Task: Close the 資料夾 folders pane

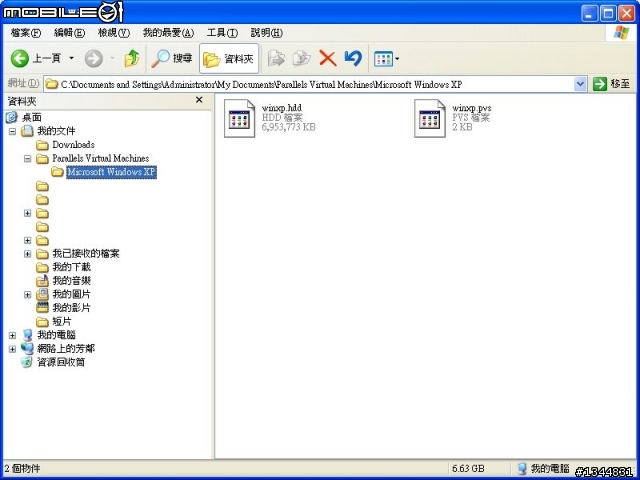Action: [199, 100]
